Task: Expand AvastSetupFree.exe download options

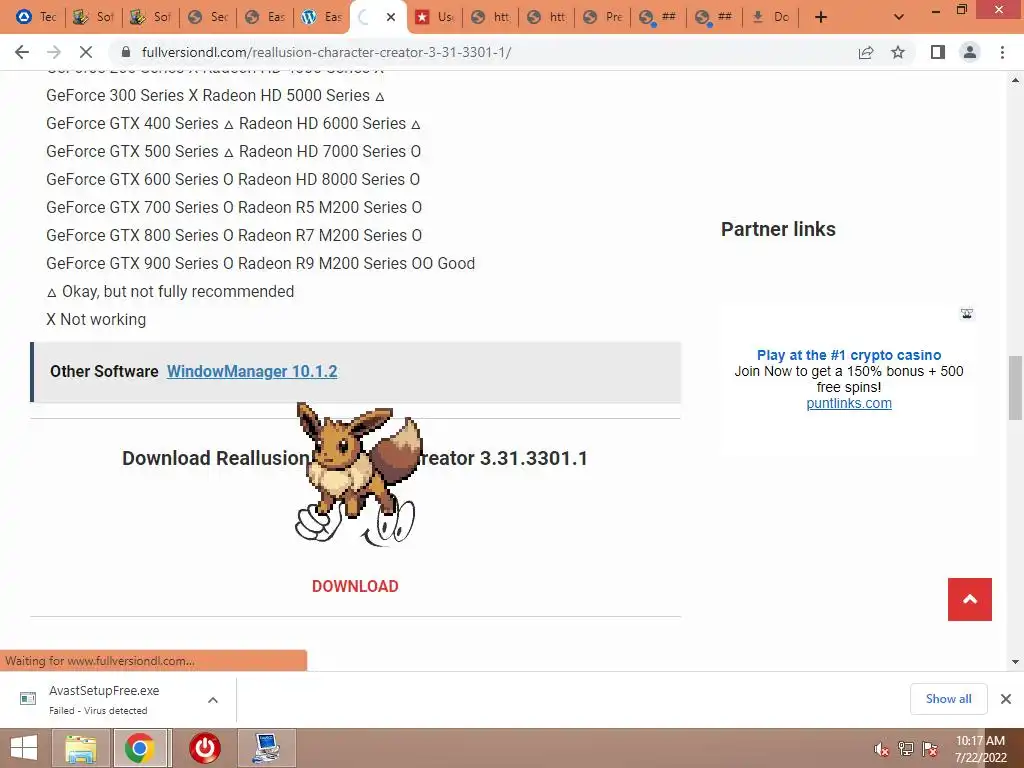Action: (213, 700)
